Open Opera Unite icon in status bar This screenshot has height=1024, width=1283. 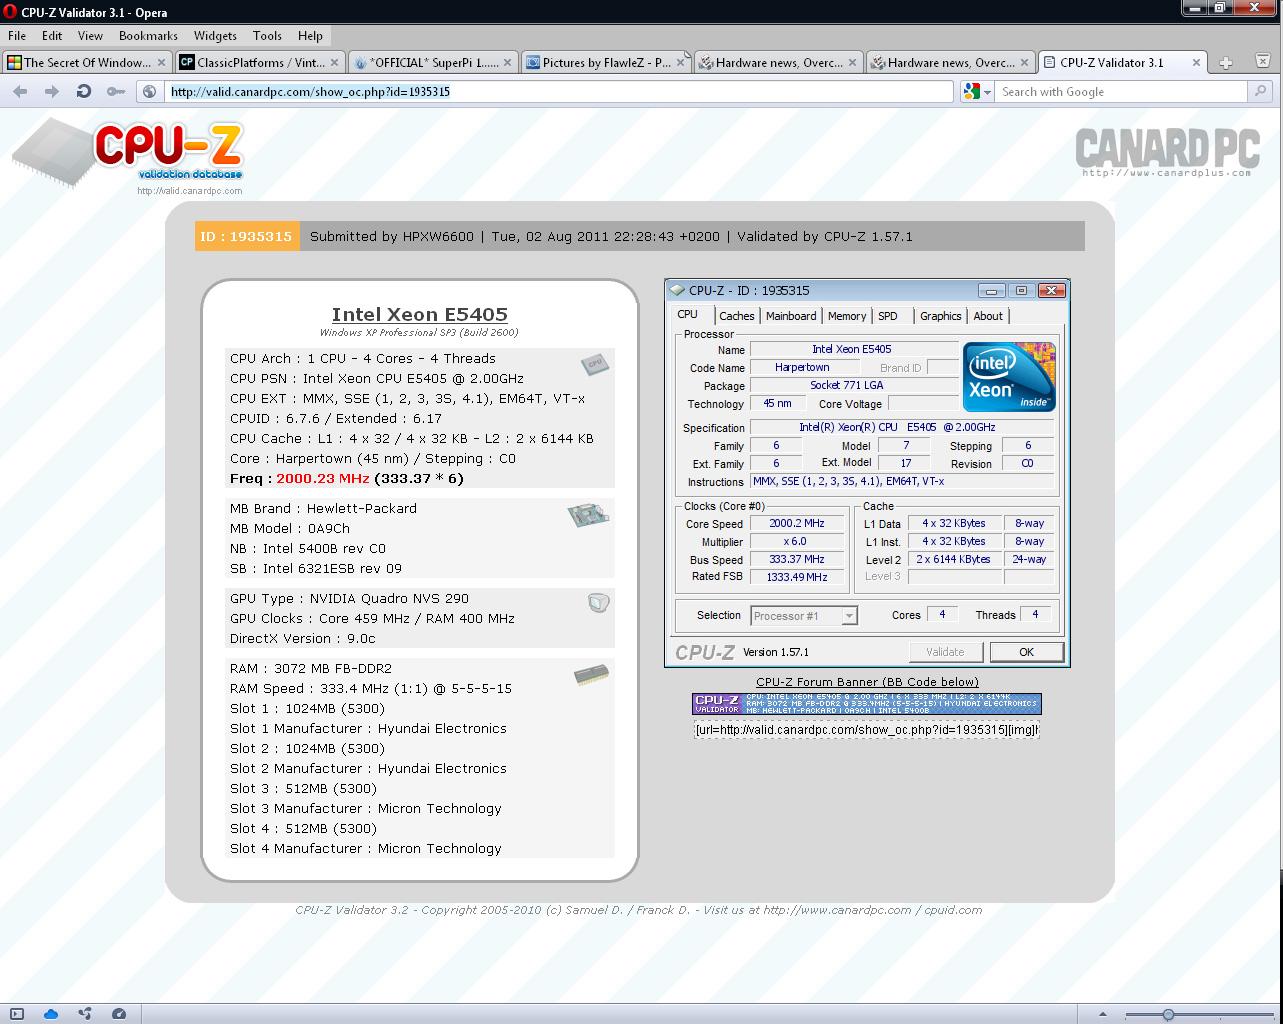pos(85,1013)
